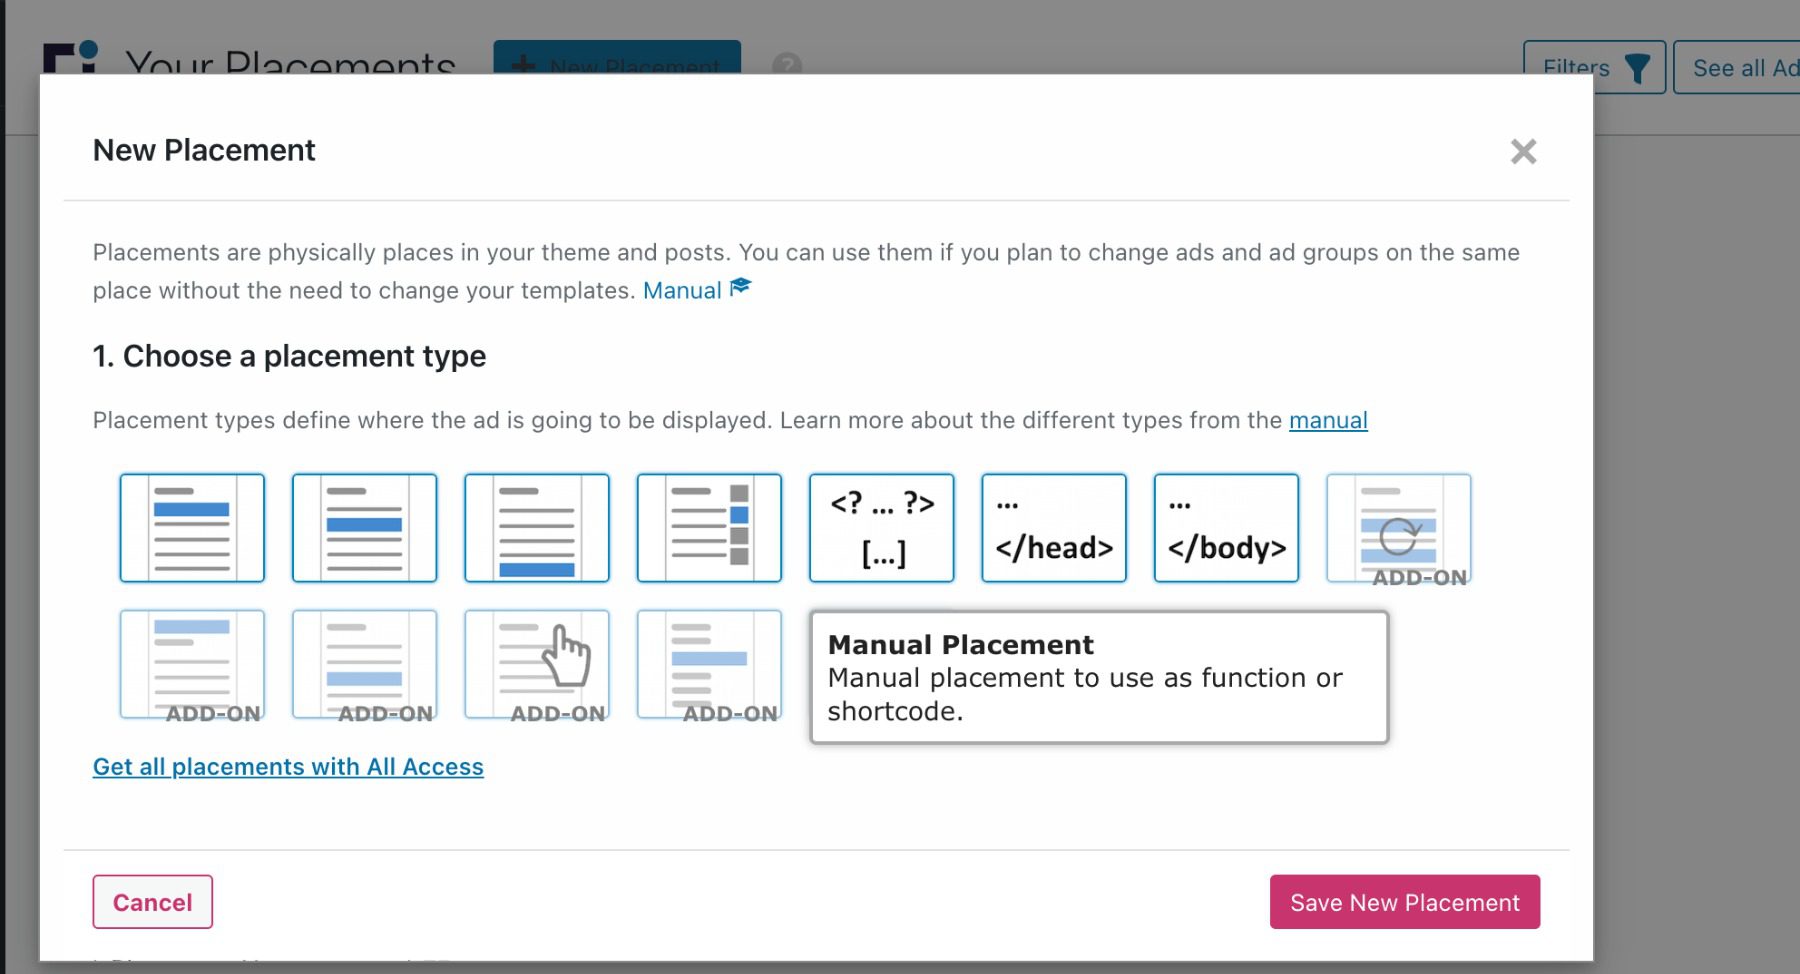
Task: Click the See all Ads button
Action: pos(1745,68)
